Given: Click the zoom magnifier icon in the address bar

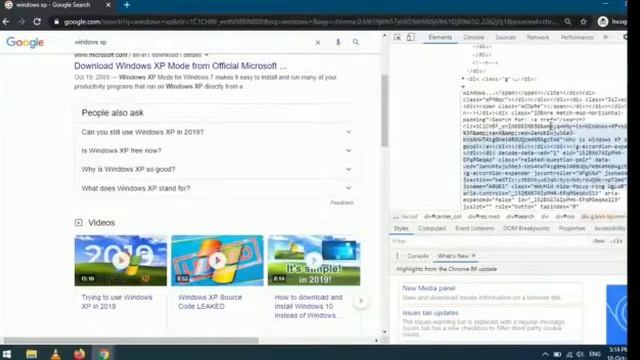Looking at the screenshot, I should pyautogui.click(x=568, y=22).
